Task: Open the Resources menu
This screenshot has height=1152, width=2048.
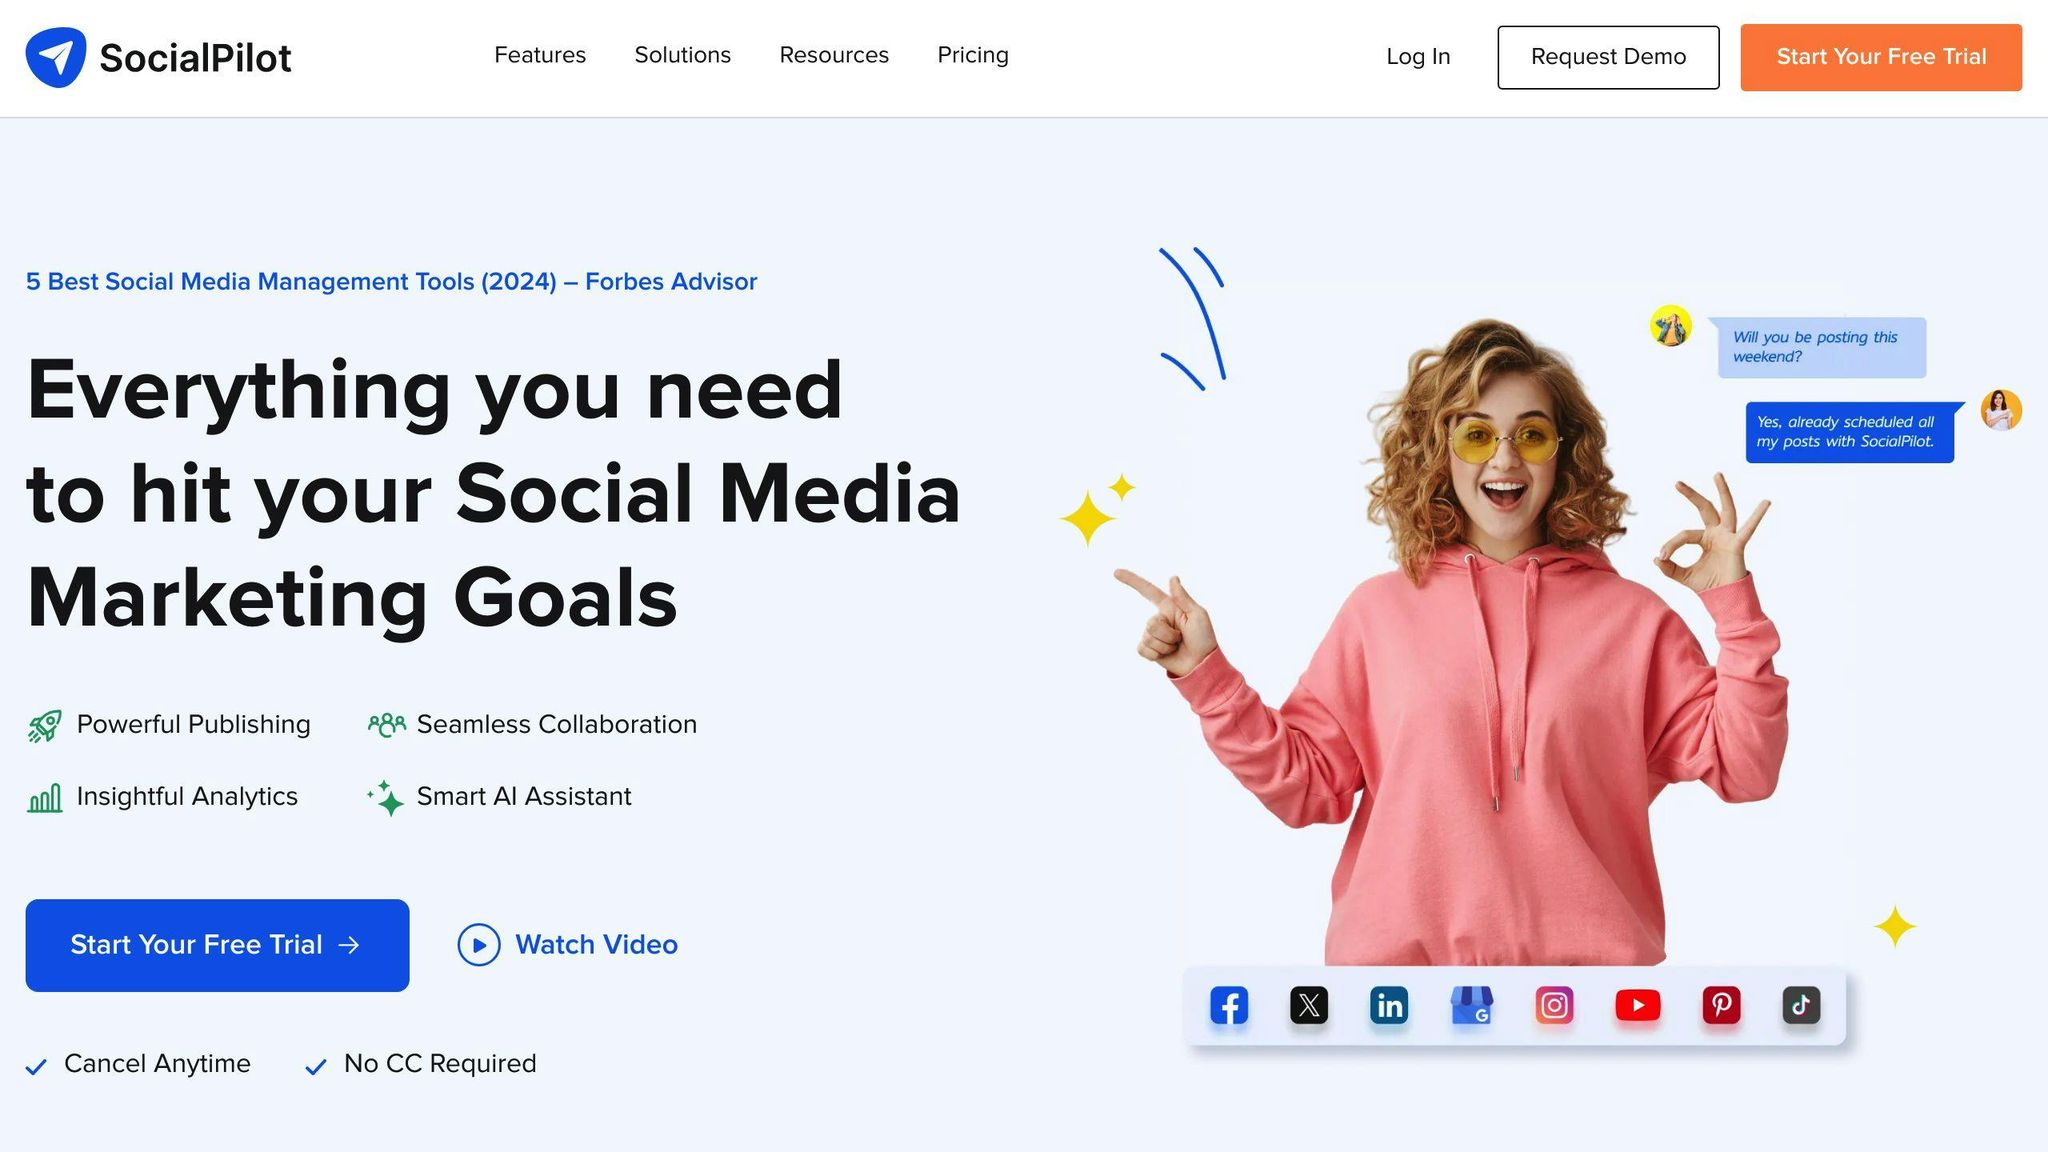Action: [834, 55]
